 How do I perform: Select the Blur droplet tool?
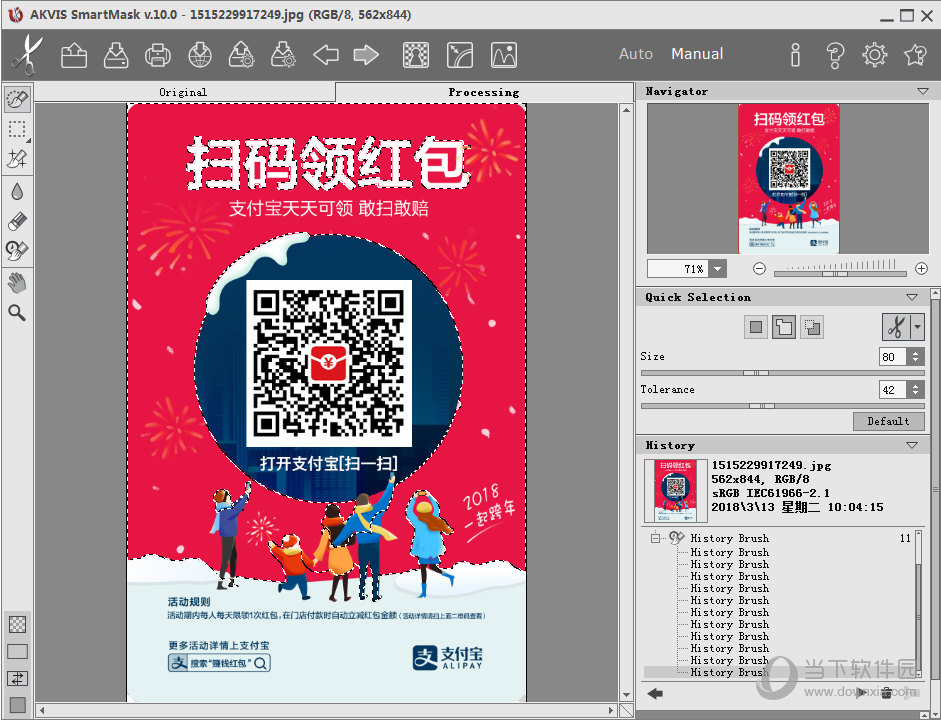17,192
